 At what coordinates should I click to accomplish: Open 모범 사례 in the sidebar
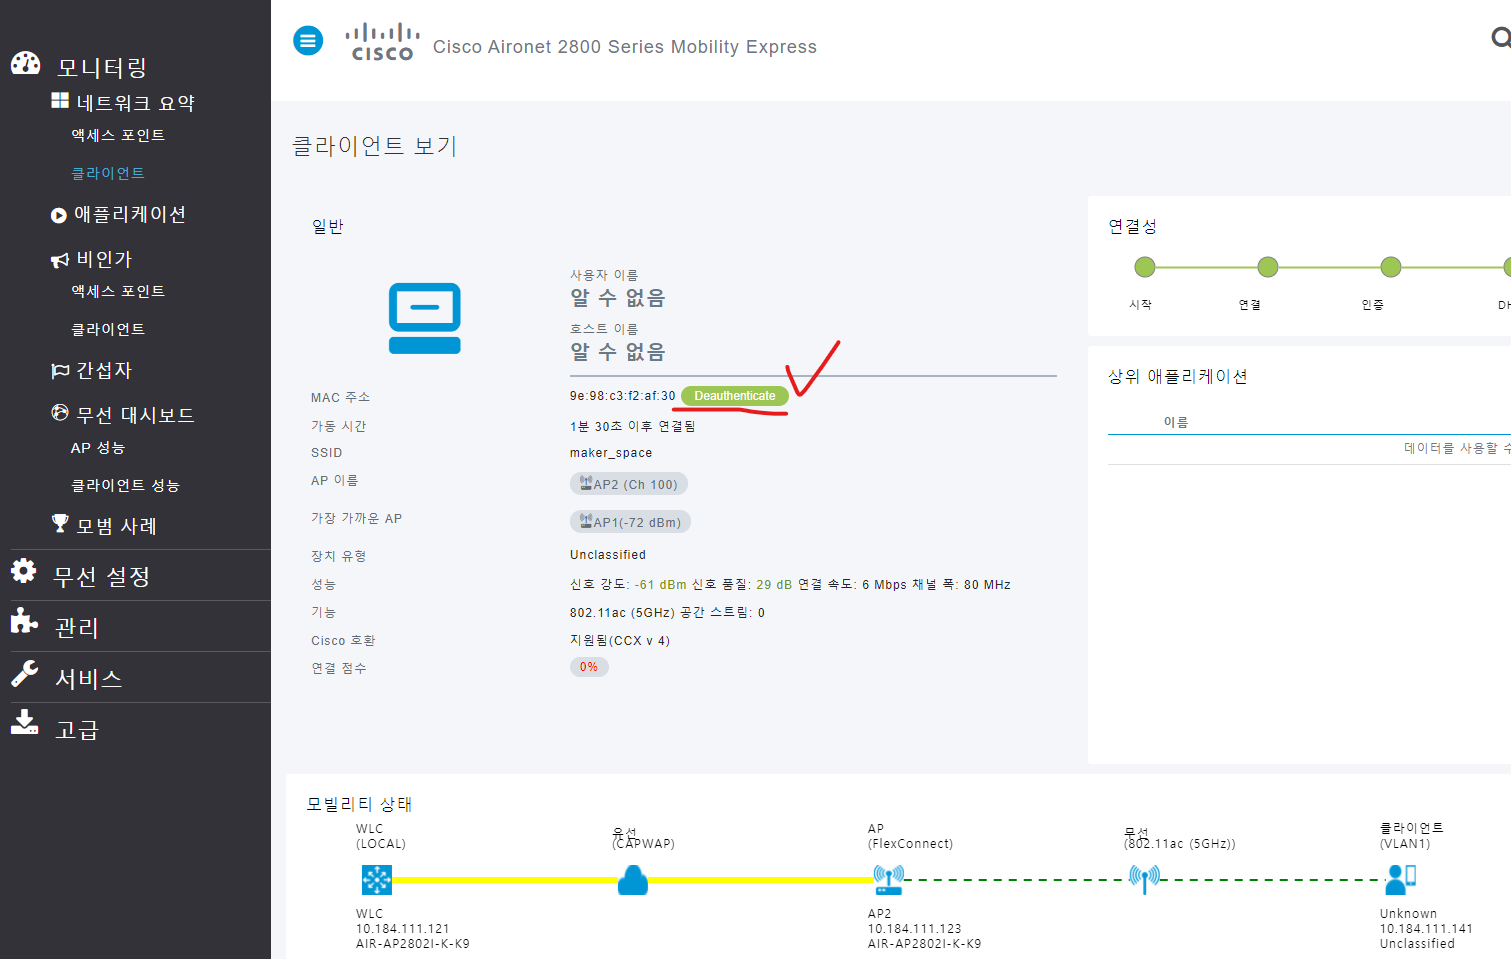pyautogui.click(x=117, y=526)
